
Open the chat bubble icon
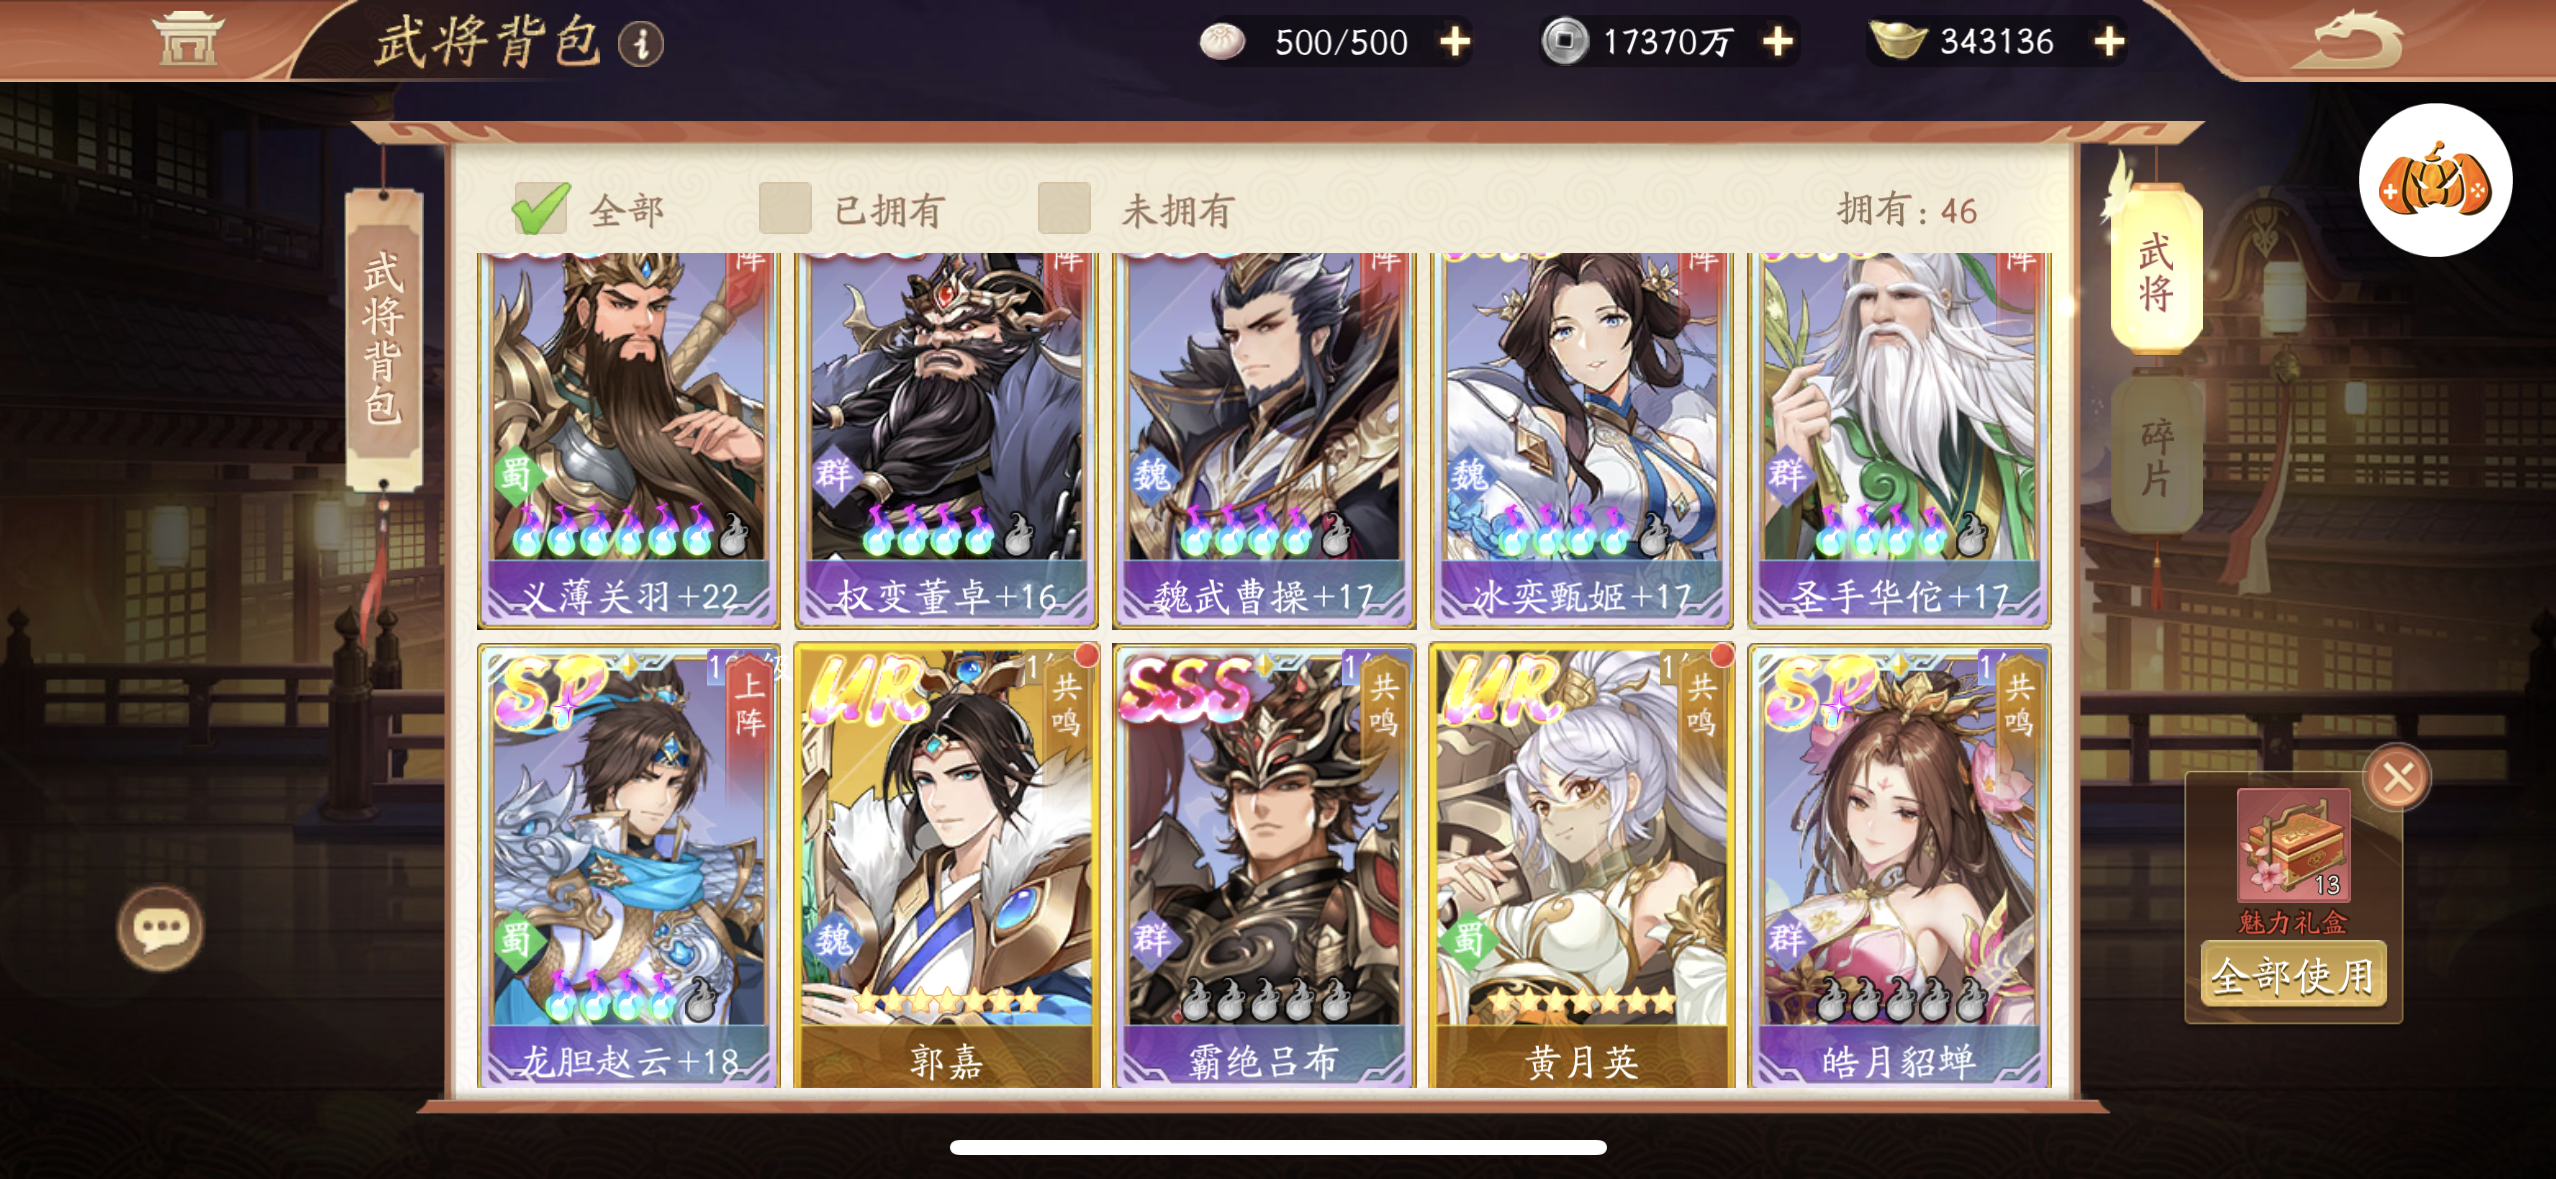(160, 928)
